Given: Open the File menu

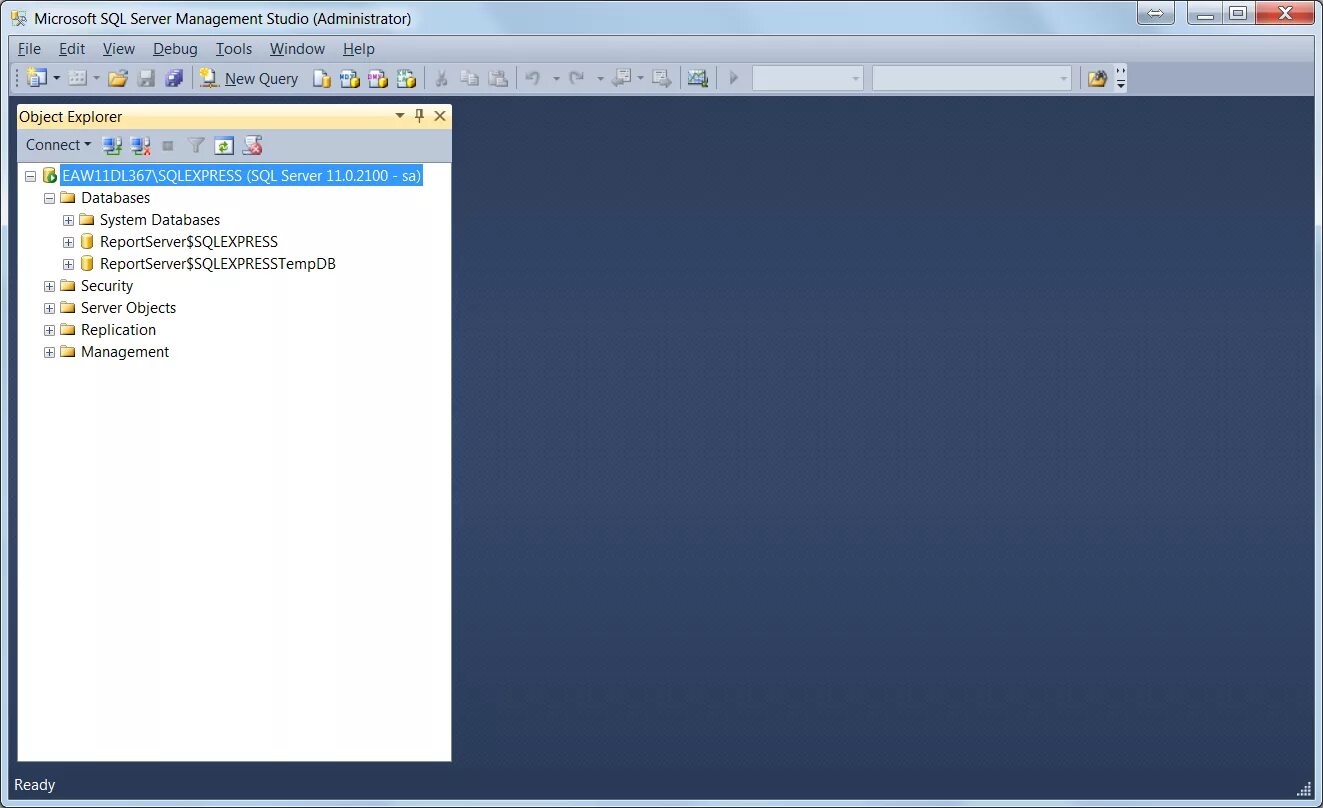Looking at the screenshot, I should [29, 48].
